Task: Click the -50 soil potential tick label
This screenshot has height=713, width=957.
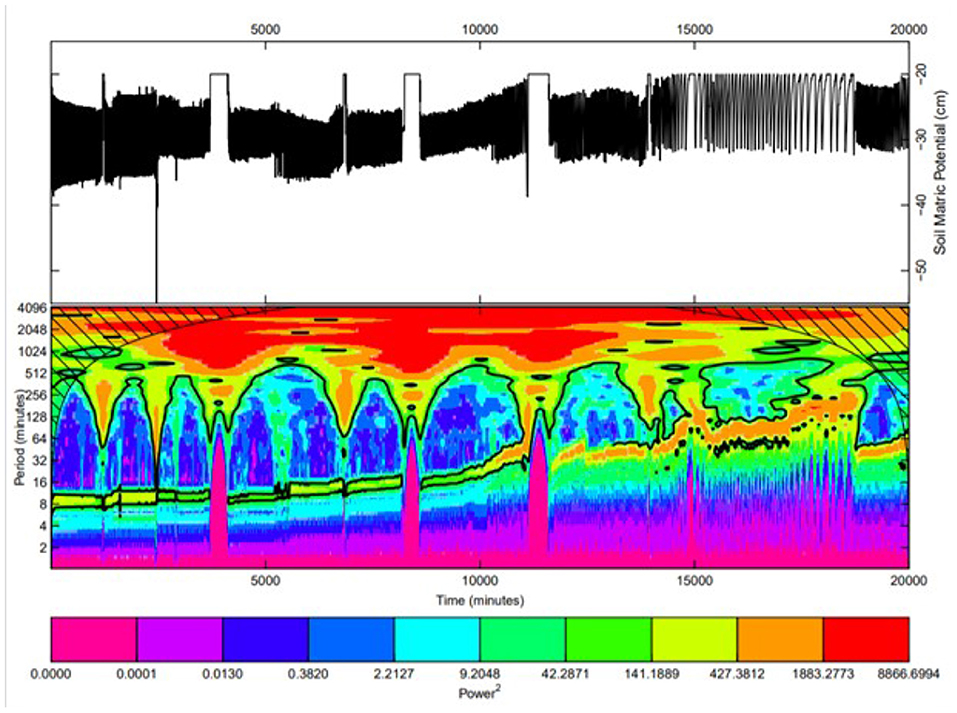Action: [x=922, y=269]
